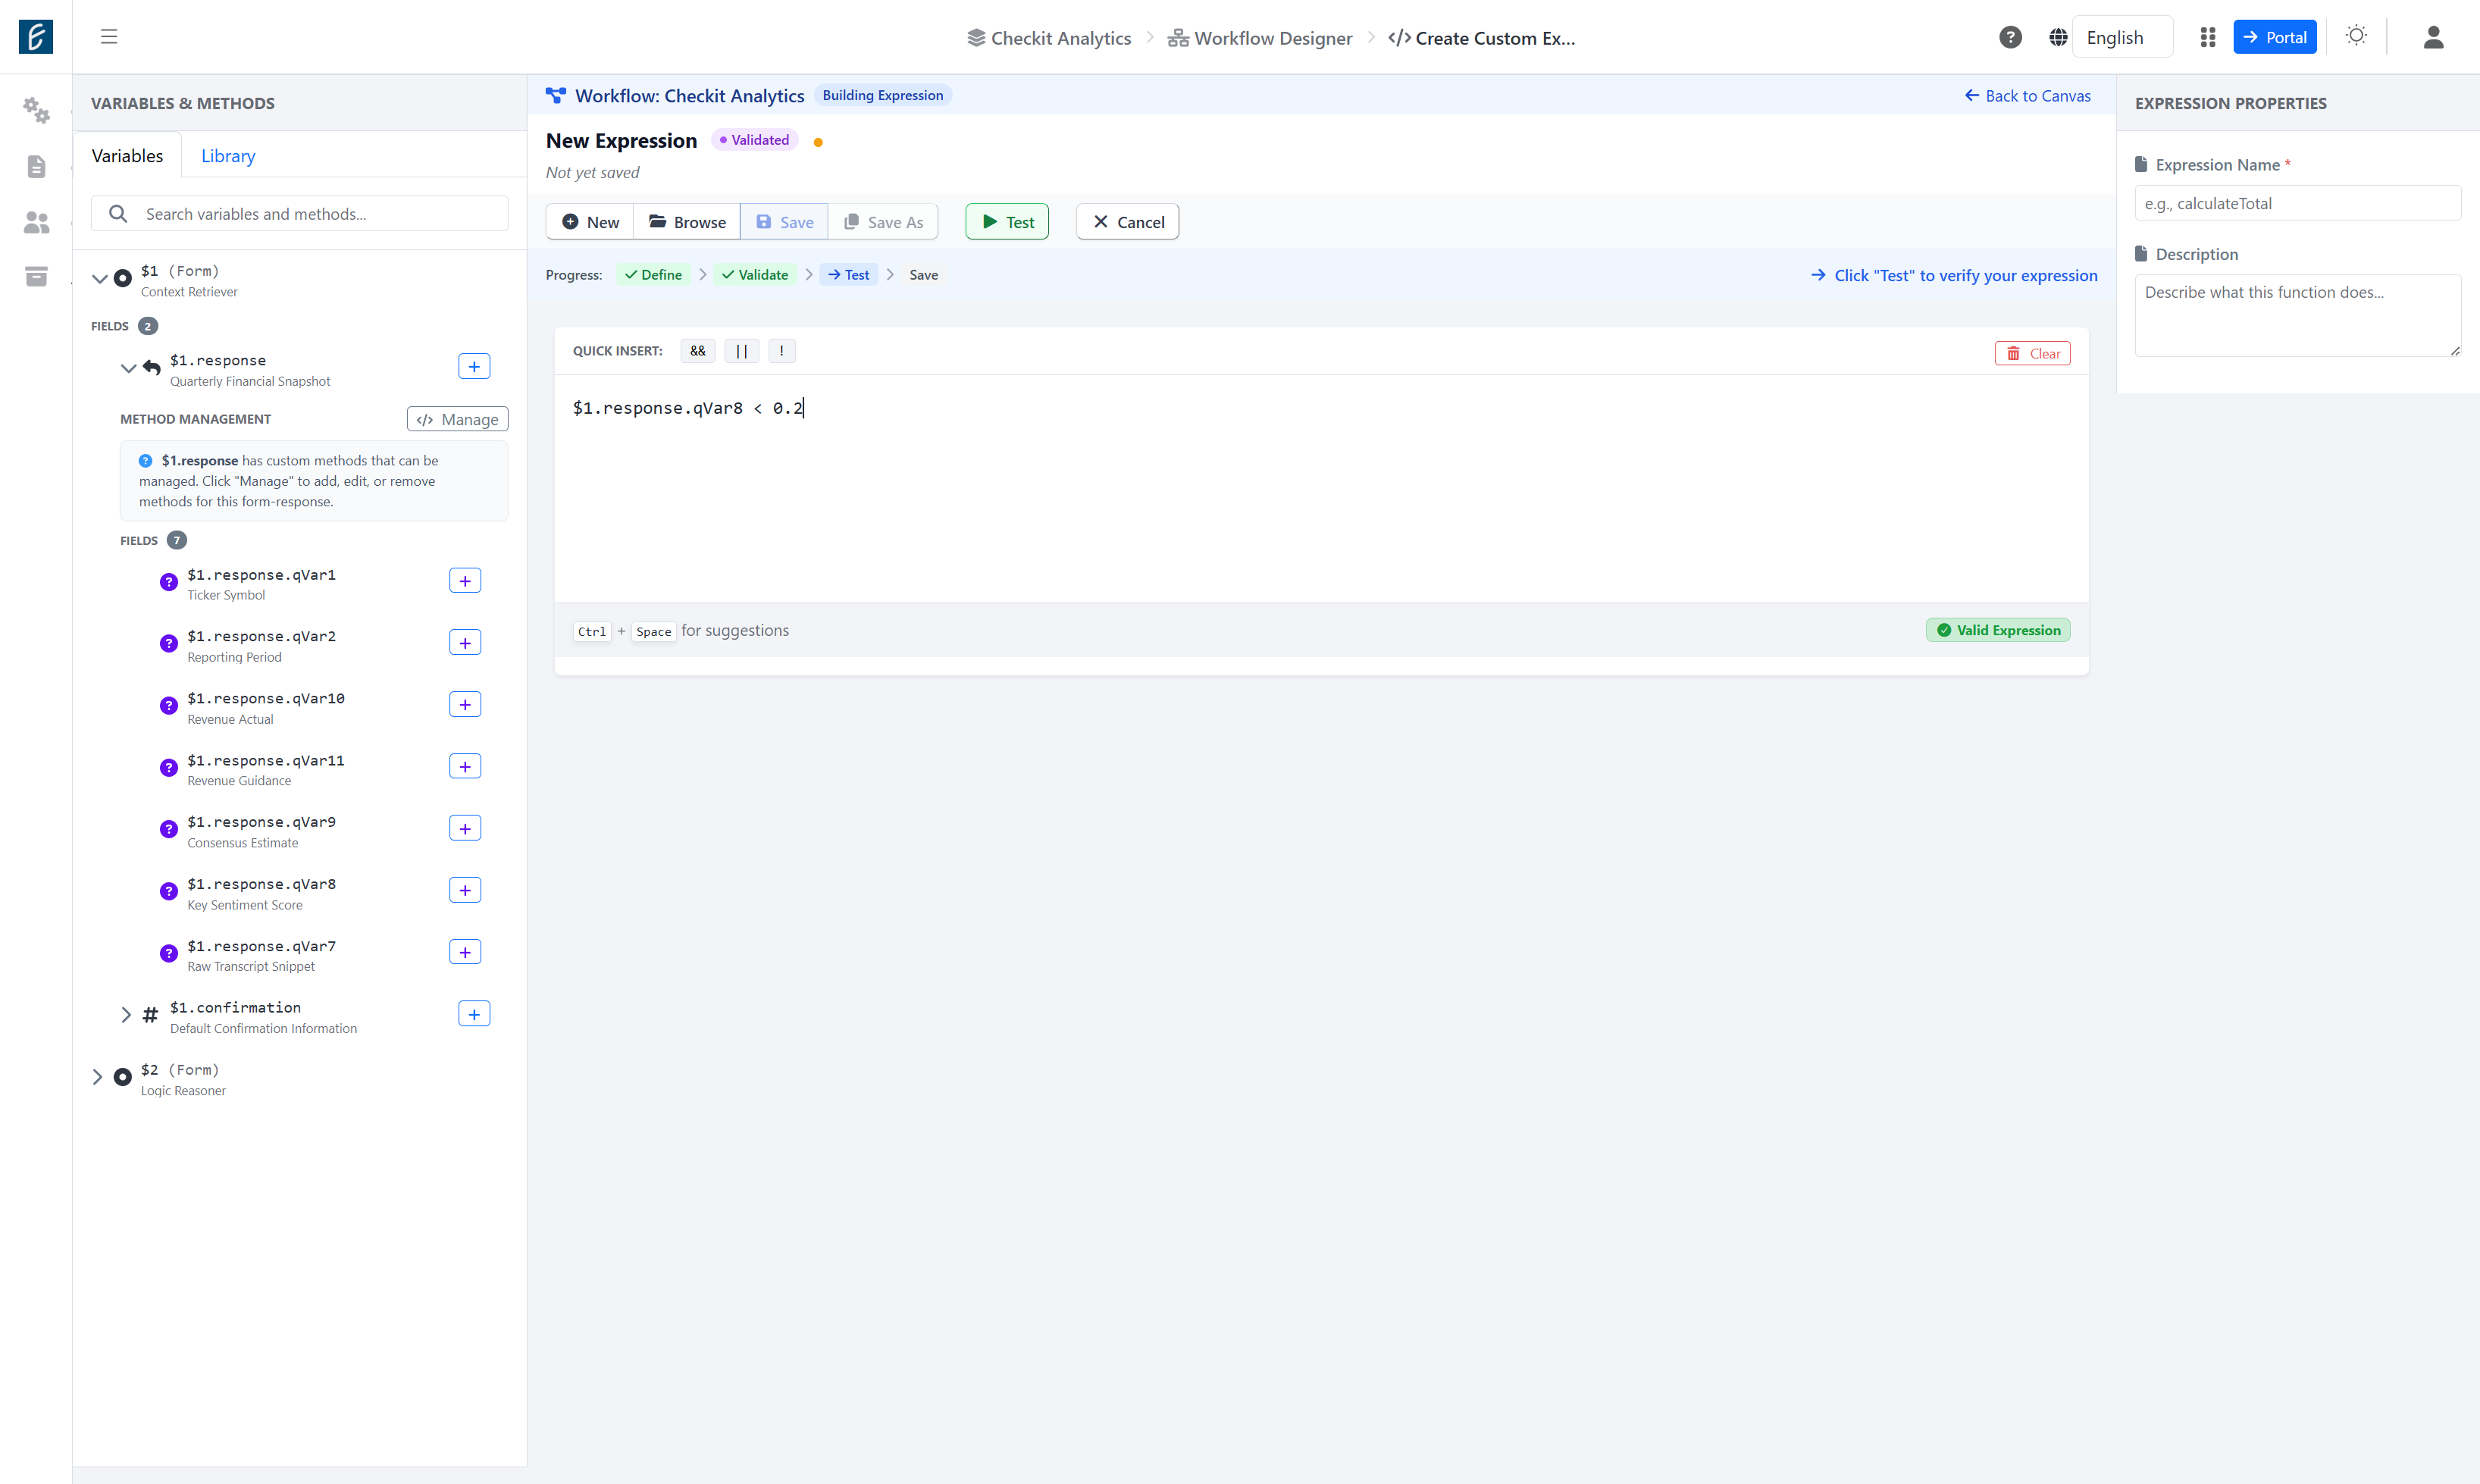Open the archive box sidebar icon
The height and width of the screenshot is (1484, 2480).
coord(36,277)
